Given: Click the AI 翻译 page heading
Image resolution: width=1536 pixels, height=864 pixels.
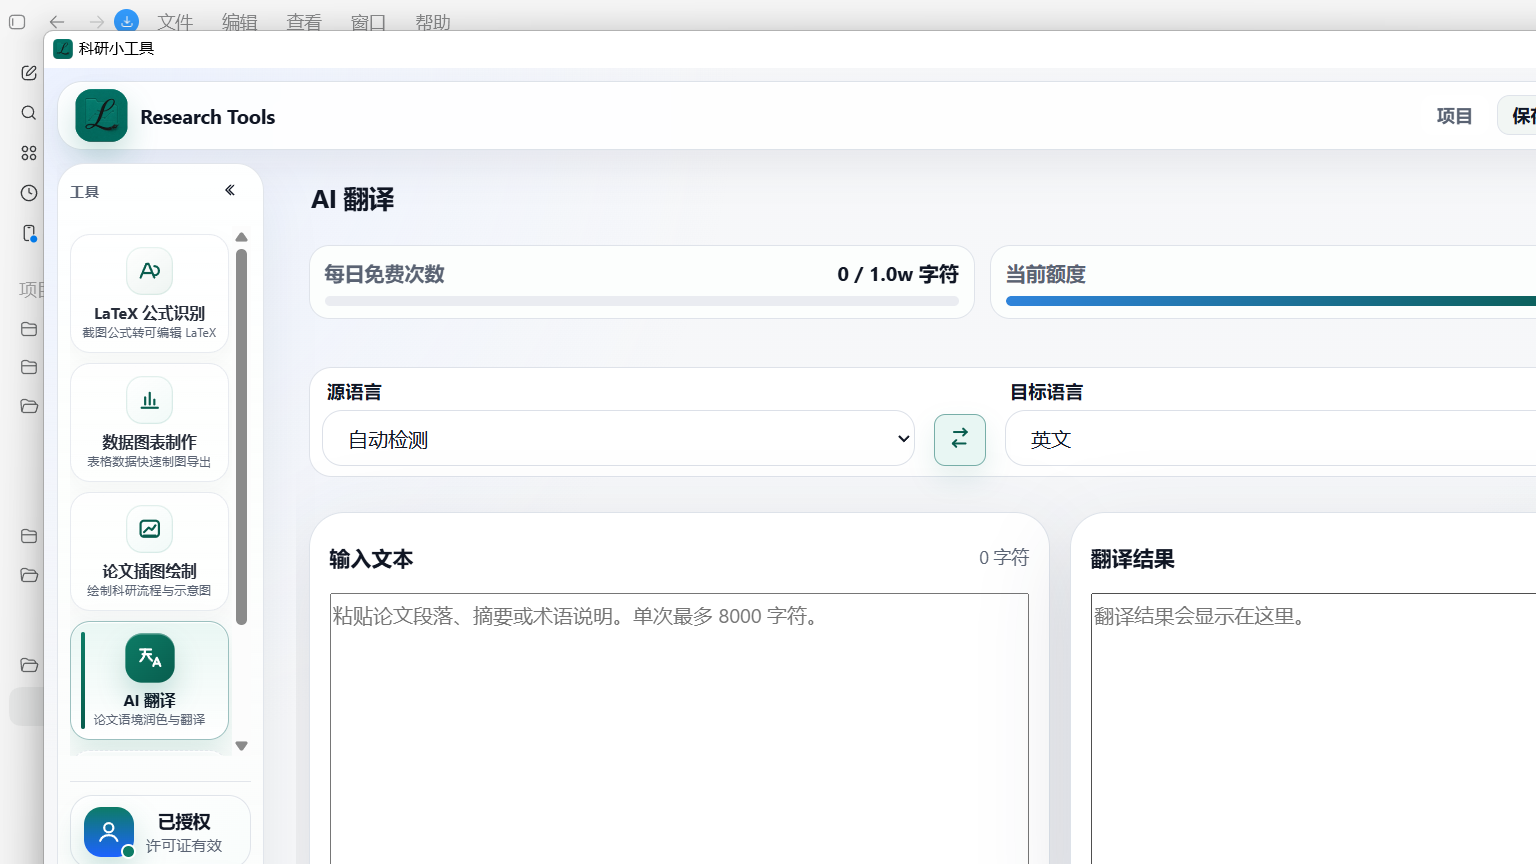Looking at the screenshot, I should point(353,199).
